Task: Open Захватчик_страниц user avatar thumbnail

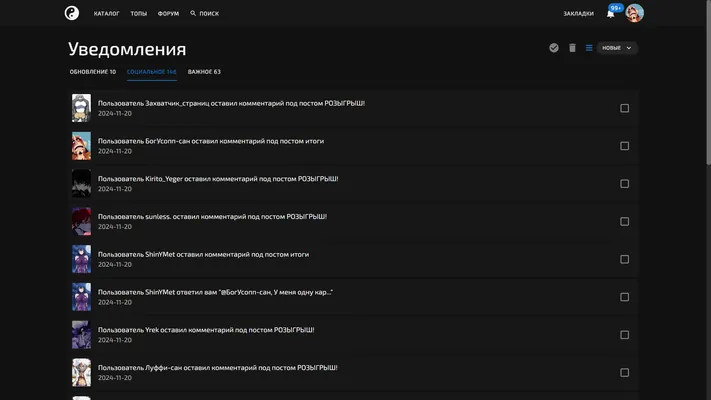Action: (81, 108)
